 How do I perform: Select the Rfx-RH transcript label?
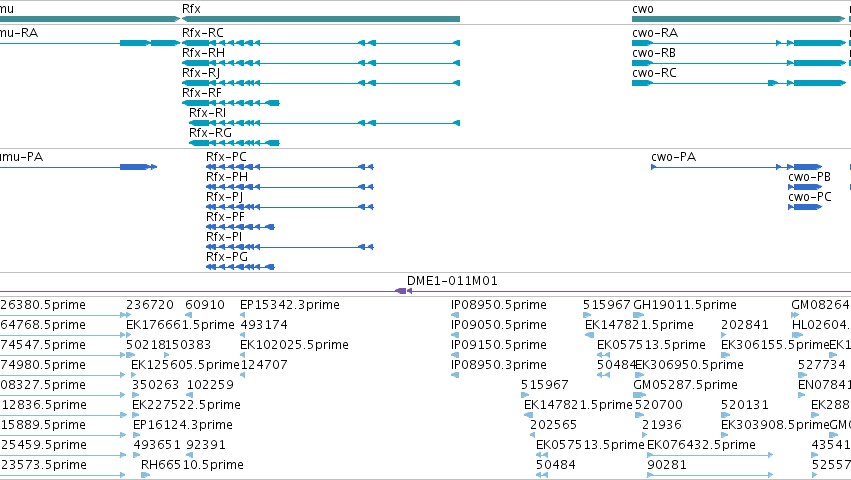pos(203,53)
